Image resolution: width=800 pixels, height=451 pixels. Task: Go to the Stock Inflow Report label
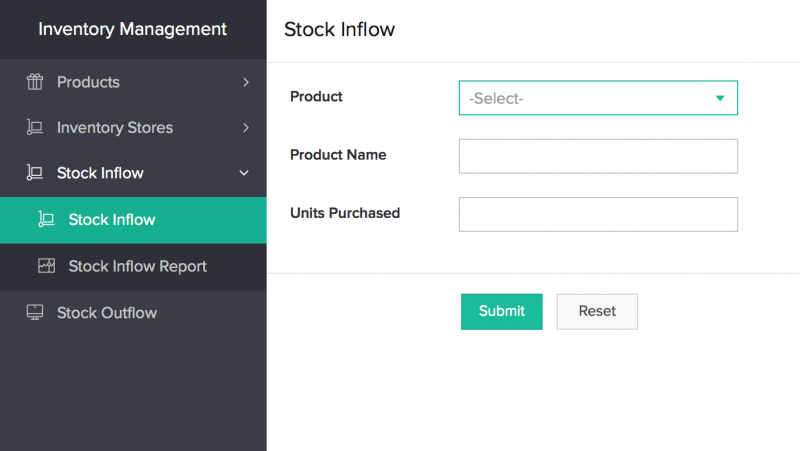(x=138, y=266)
